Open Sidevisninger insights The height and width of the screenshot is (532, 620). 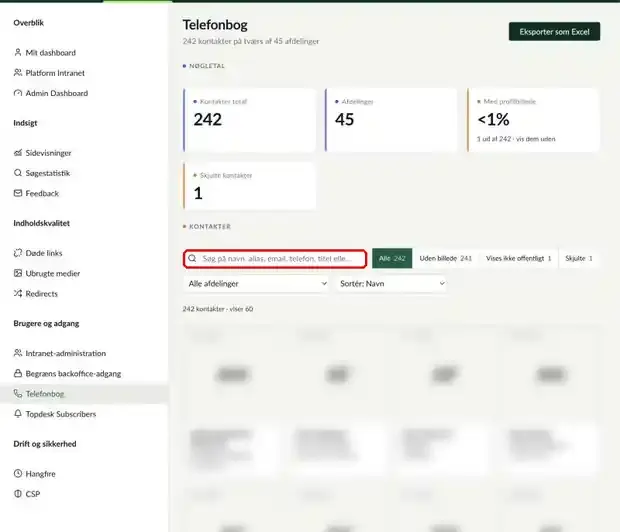click(48, 153)
